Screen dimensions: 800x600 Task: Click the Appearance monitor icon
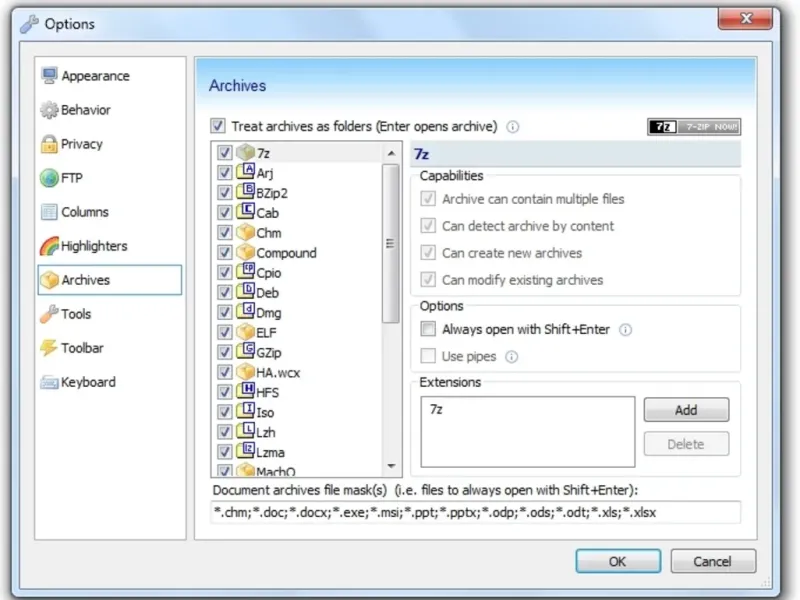coord(49,76)
